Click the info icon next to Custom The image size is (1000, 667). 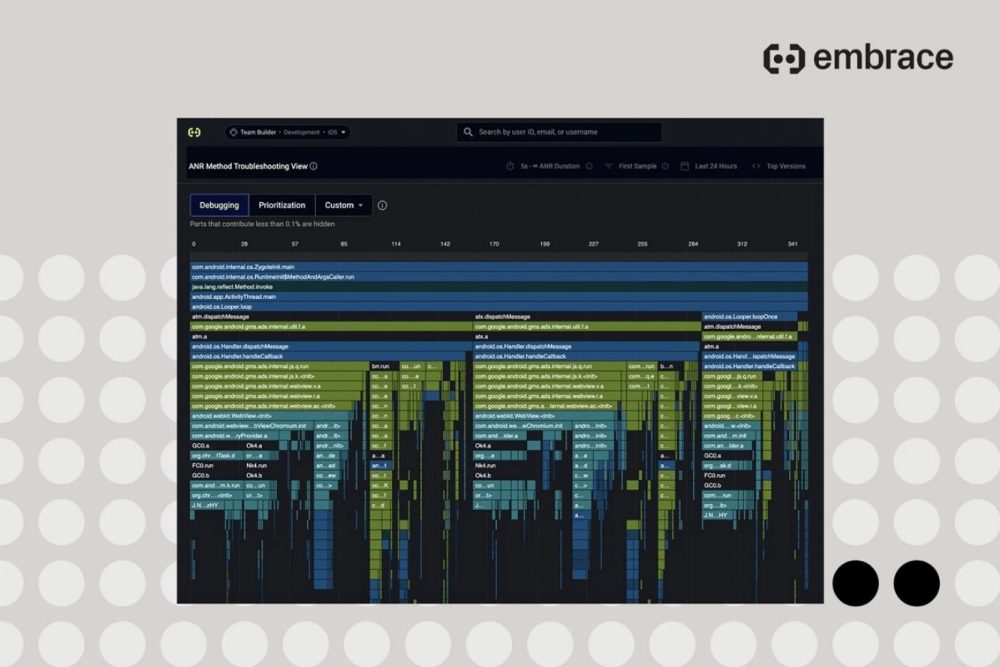[x=382, y=205]
